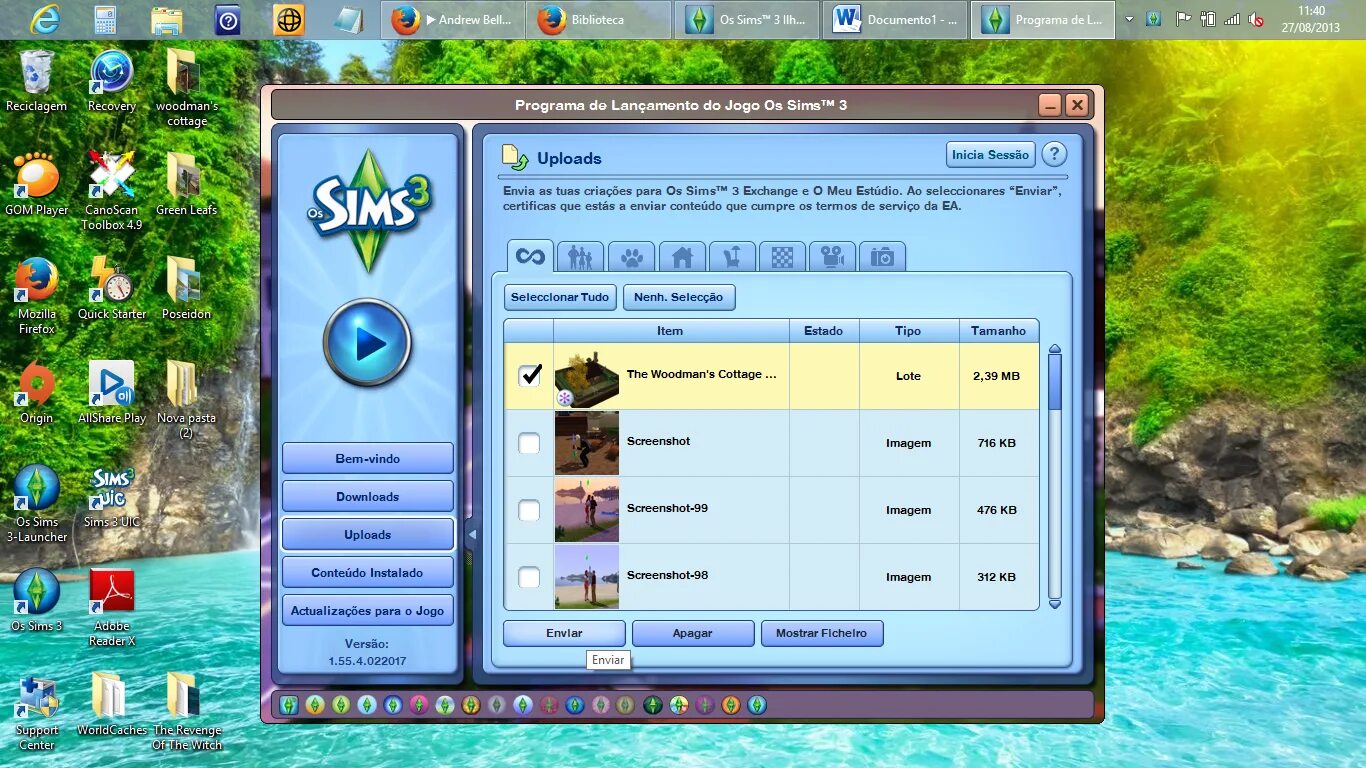Switch to the Sims households tab

click(x=580, y=257)
